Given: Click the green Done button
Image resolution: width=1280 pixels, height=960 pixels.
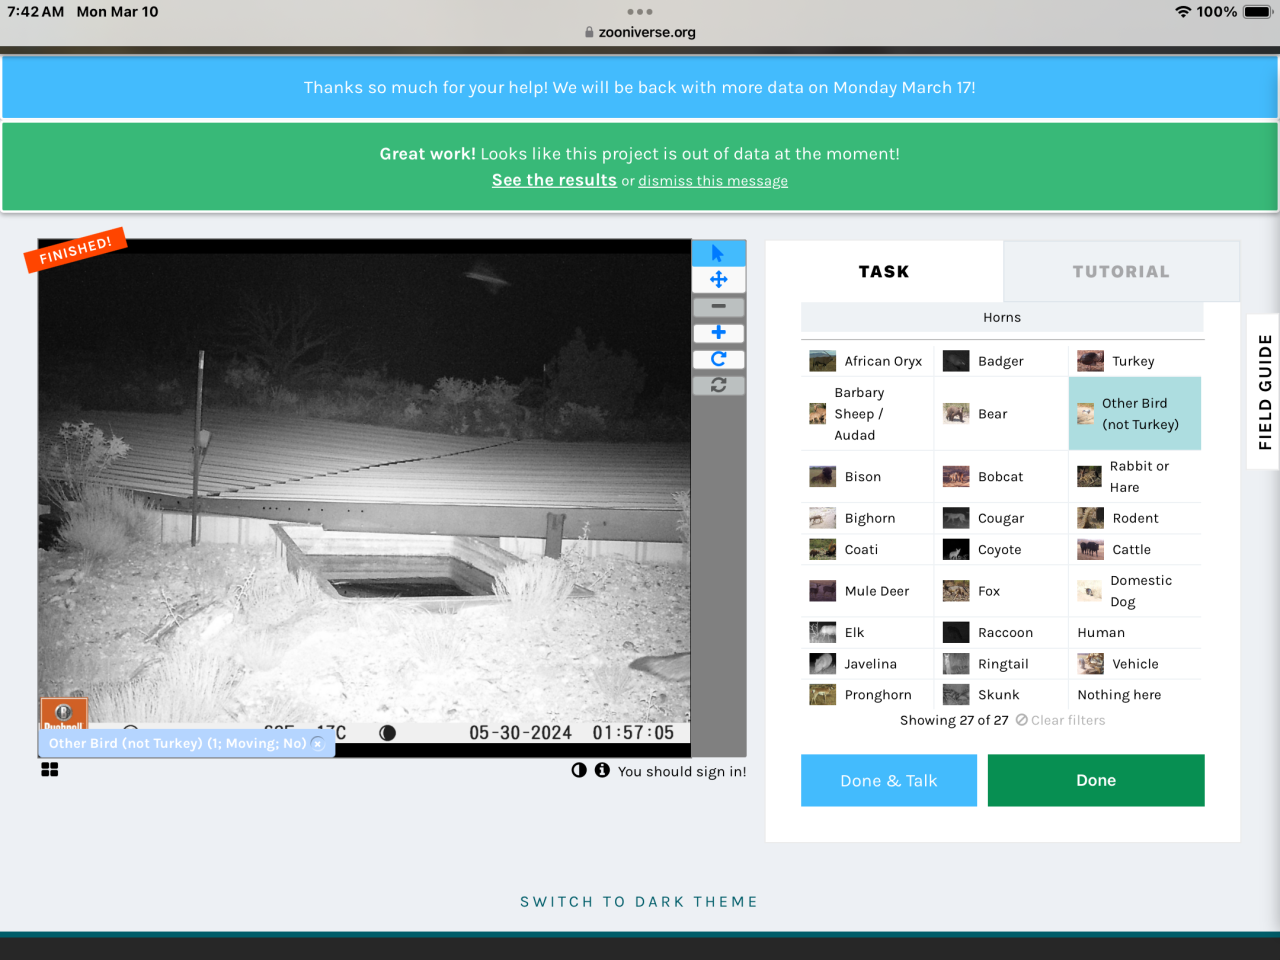Looking at the screenshot, I should coord(1096,780).
